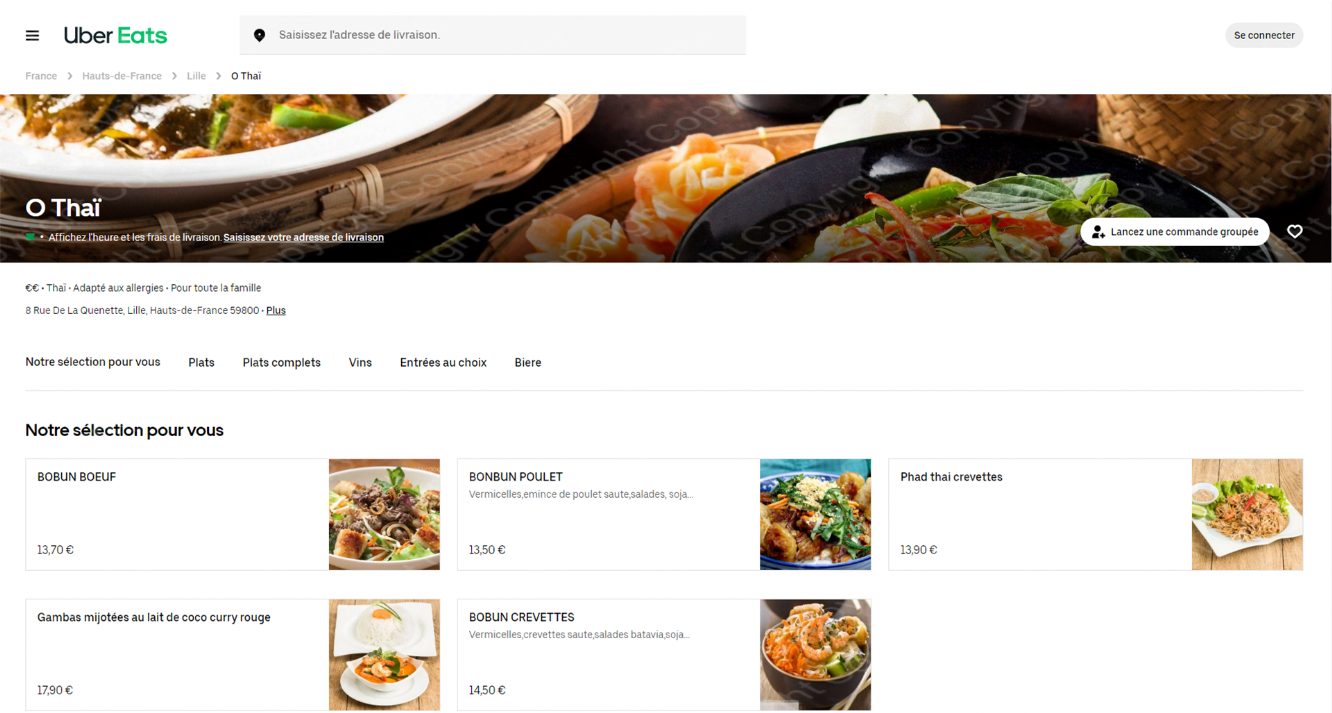Click the BONBUN POULET description text
The image size is (1332, 713).
coord(581,495)
